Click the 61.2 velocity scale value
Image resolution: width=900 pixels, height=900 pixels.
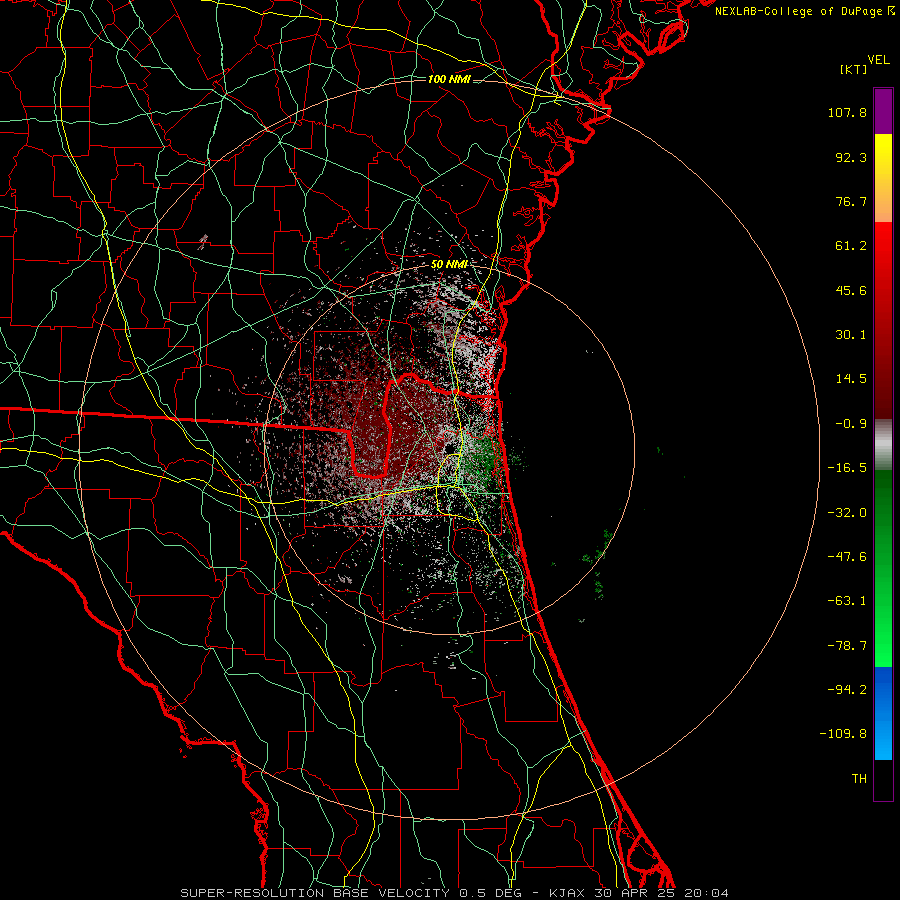851,246
